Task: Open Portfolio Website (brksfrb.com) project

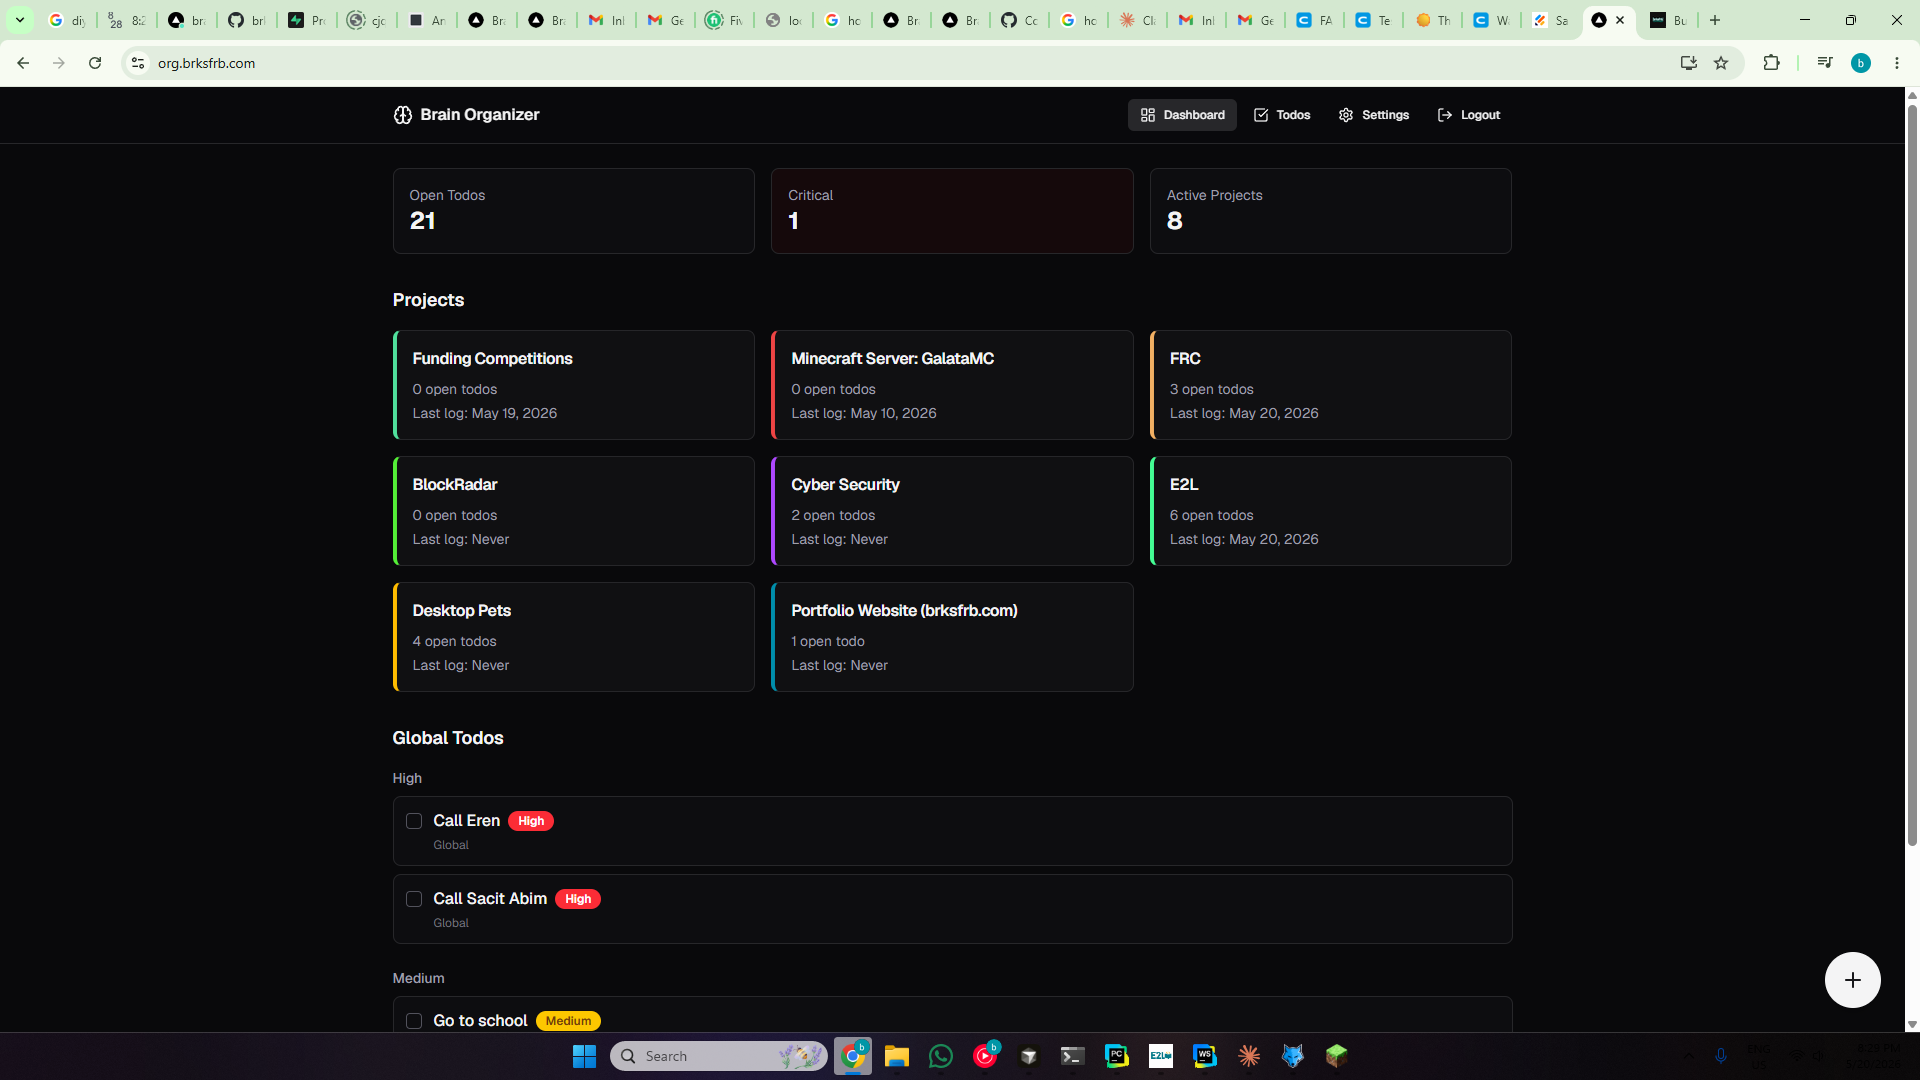Action: tap(952, 637)
